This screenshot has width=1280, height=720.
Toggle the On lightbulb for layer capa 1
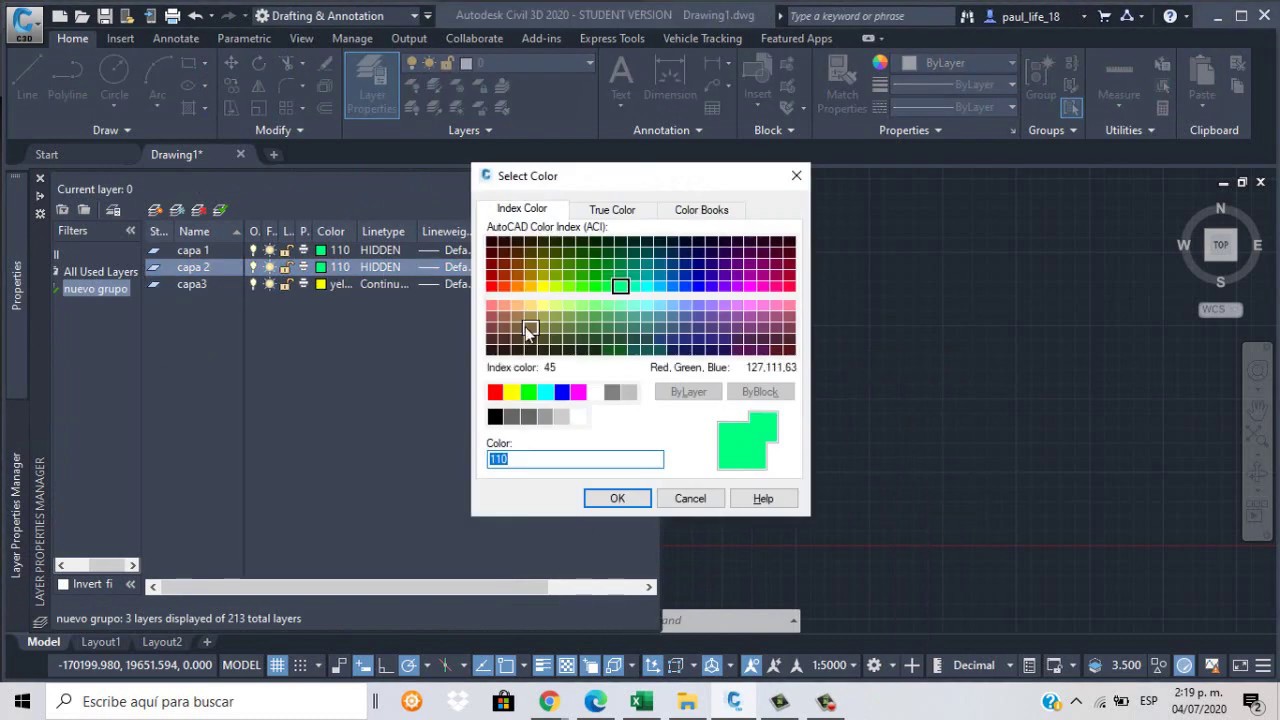point(253,250)
